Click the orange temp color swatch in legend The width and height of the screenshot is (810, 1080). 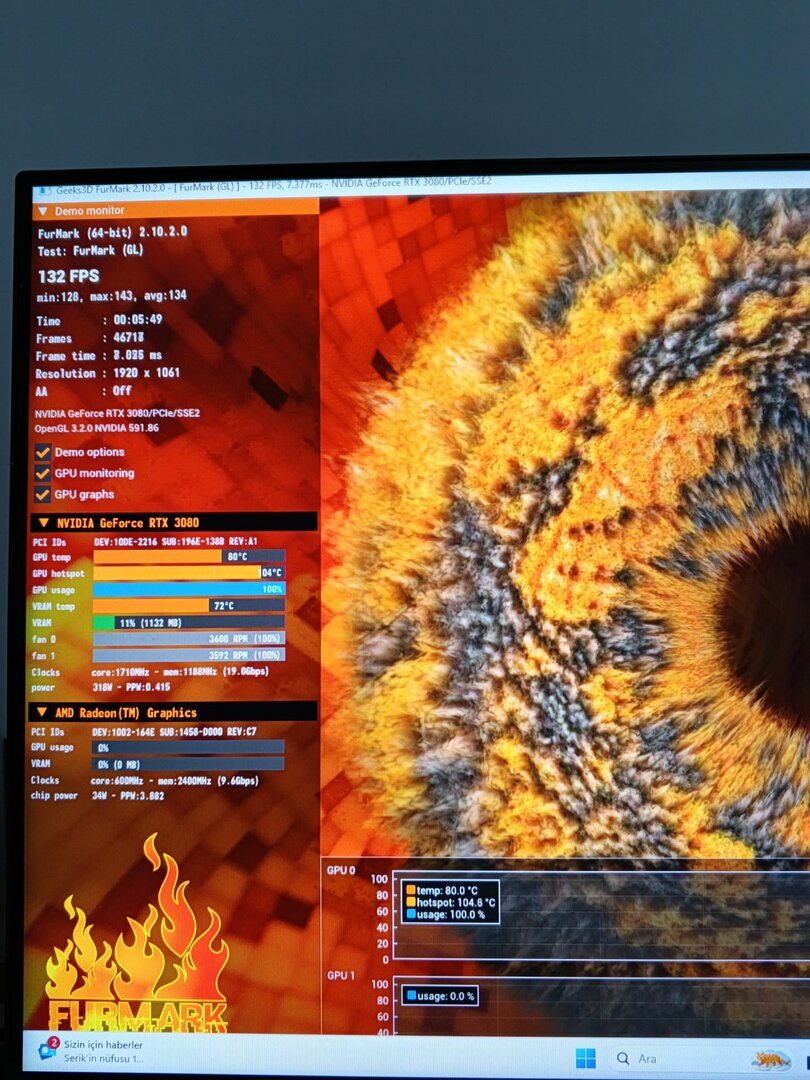coord(411,890)
